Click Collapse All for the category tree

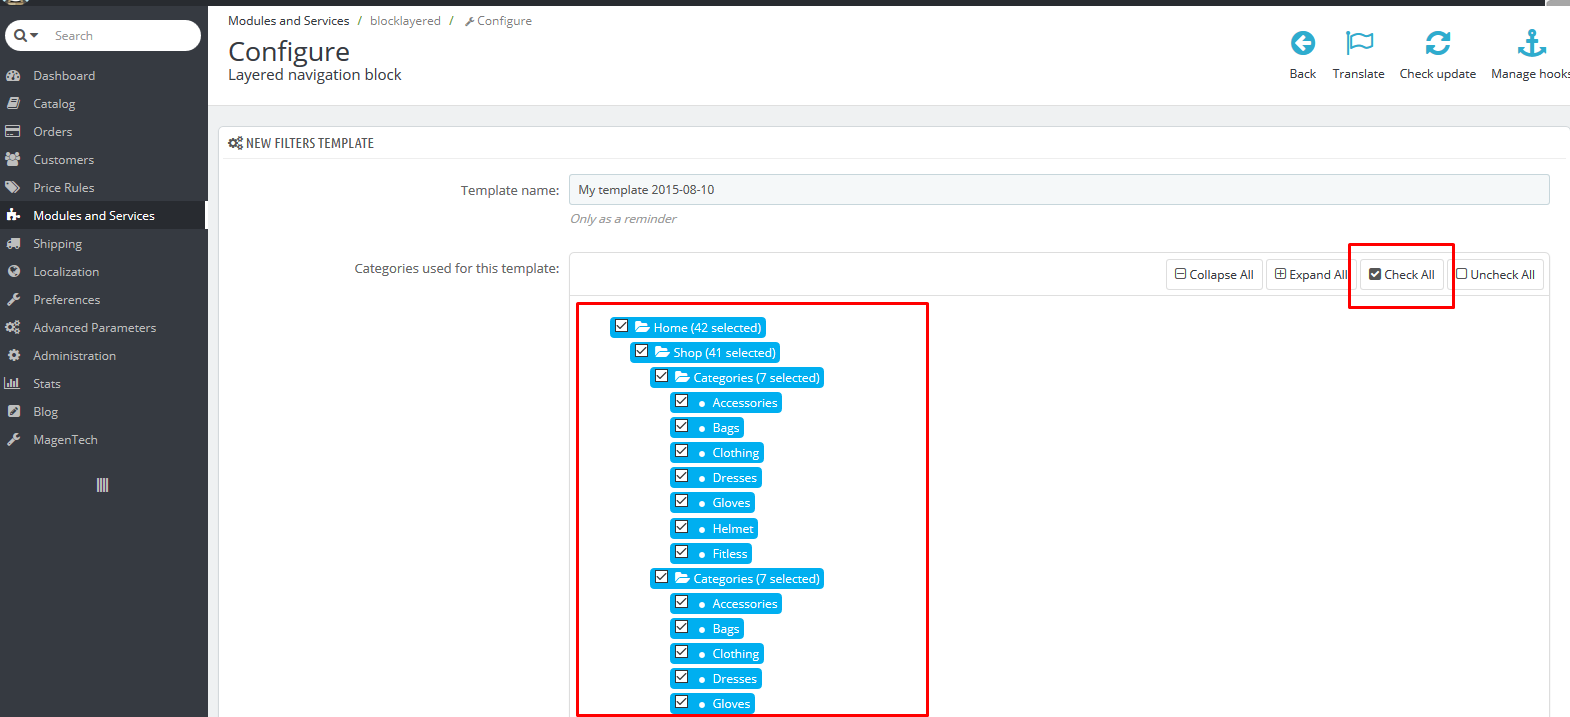click(x=1214, y=275)
